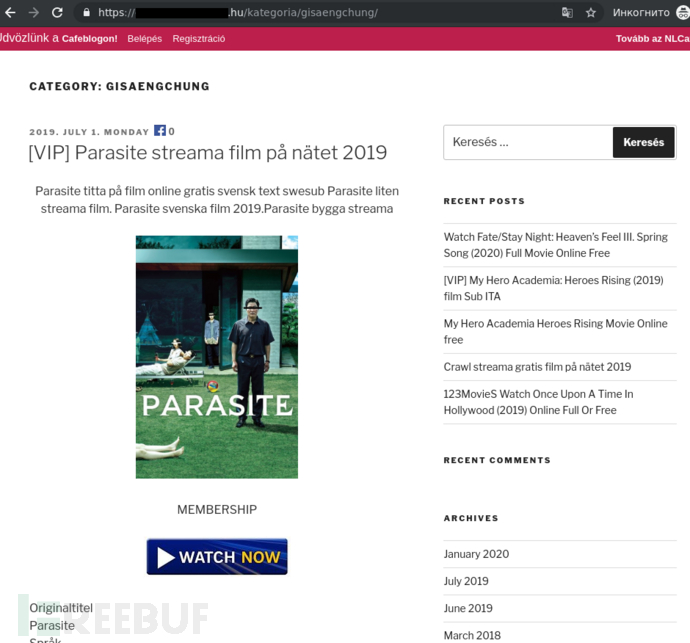This screenshot has height=643, width=690.
Task: Click the Cafeblogon! link
Action: 90,39
